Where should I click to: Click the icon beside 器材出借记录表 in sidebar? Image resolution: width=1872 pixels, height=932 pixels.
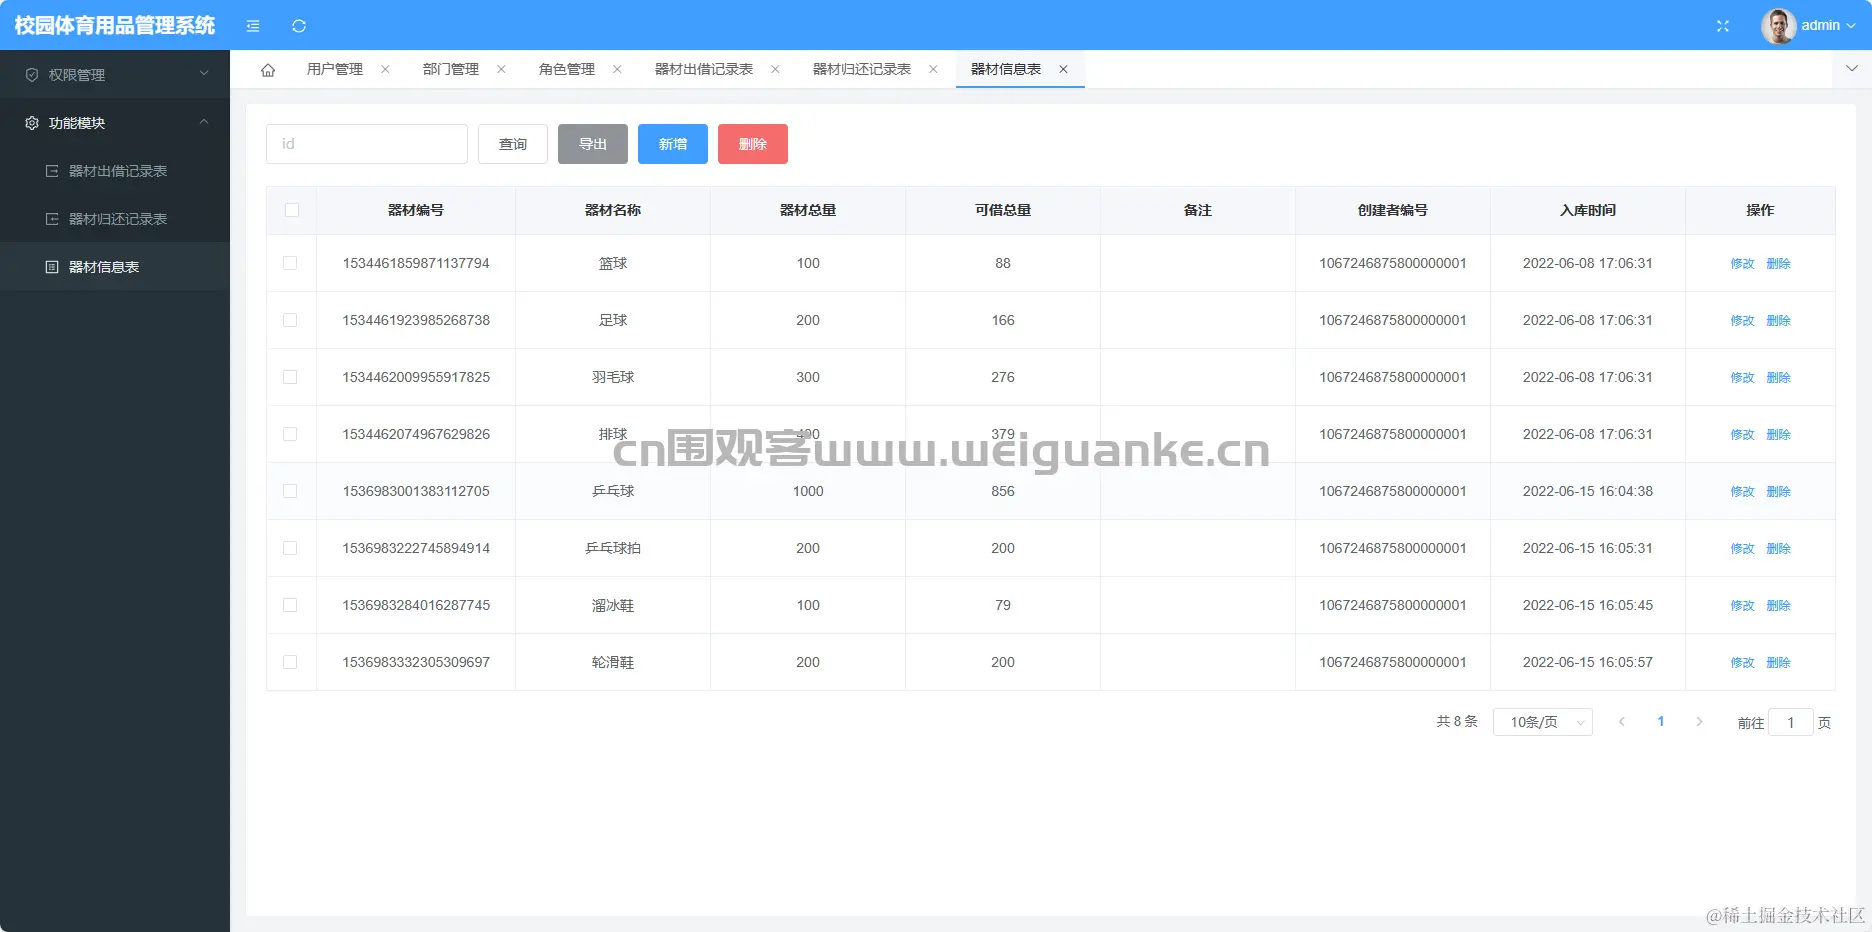[x=52, y=171]
